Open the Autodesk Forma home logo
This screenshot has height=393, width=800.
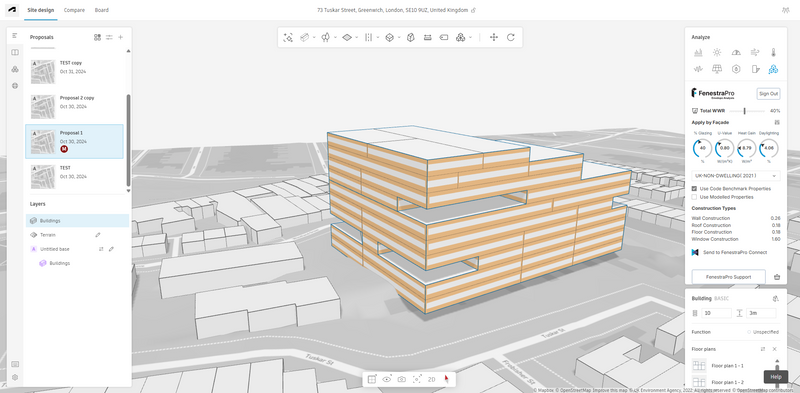12,10
